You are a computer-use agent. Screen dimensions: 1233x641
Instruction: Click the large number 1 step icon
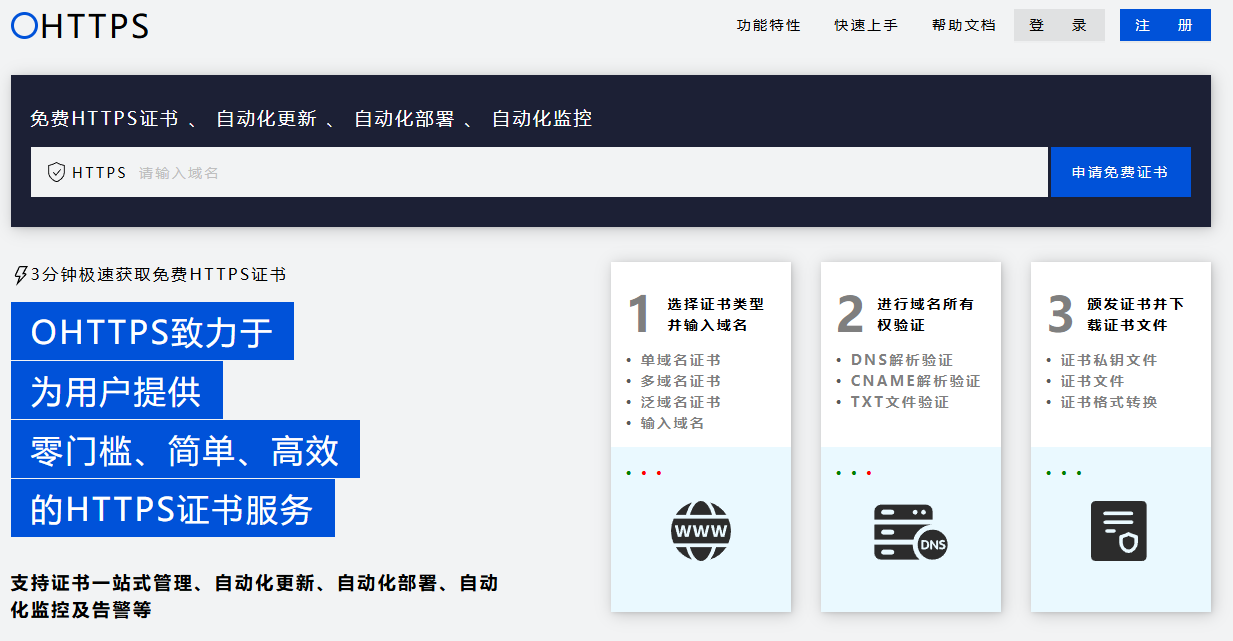639,315
